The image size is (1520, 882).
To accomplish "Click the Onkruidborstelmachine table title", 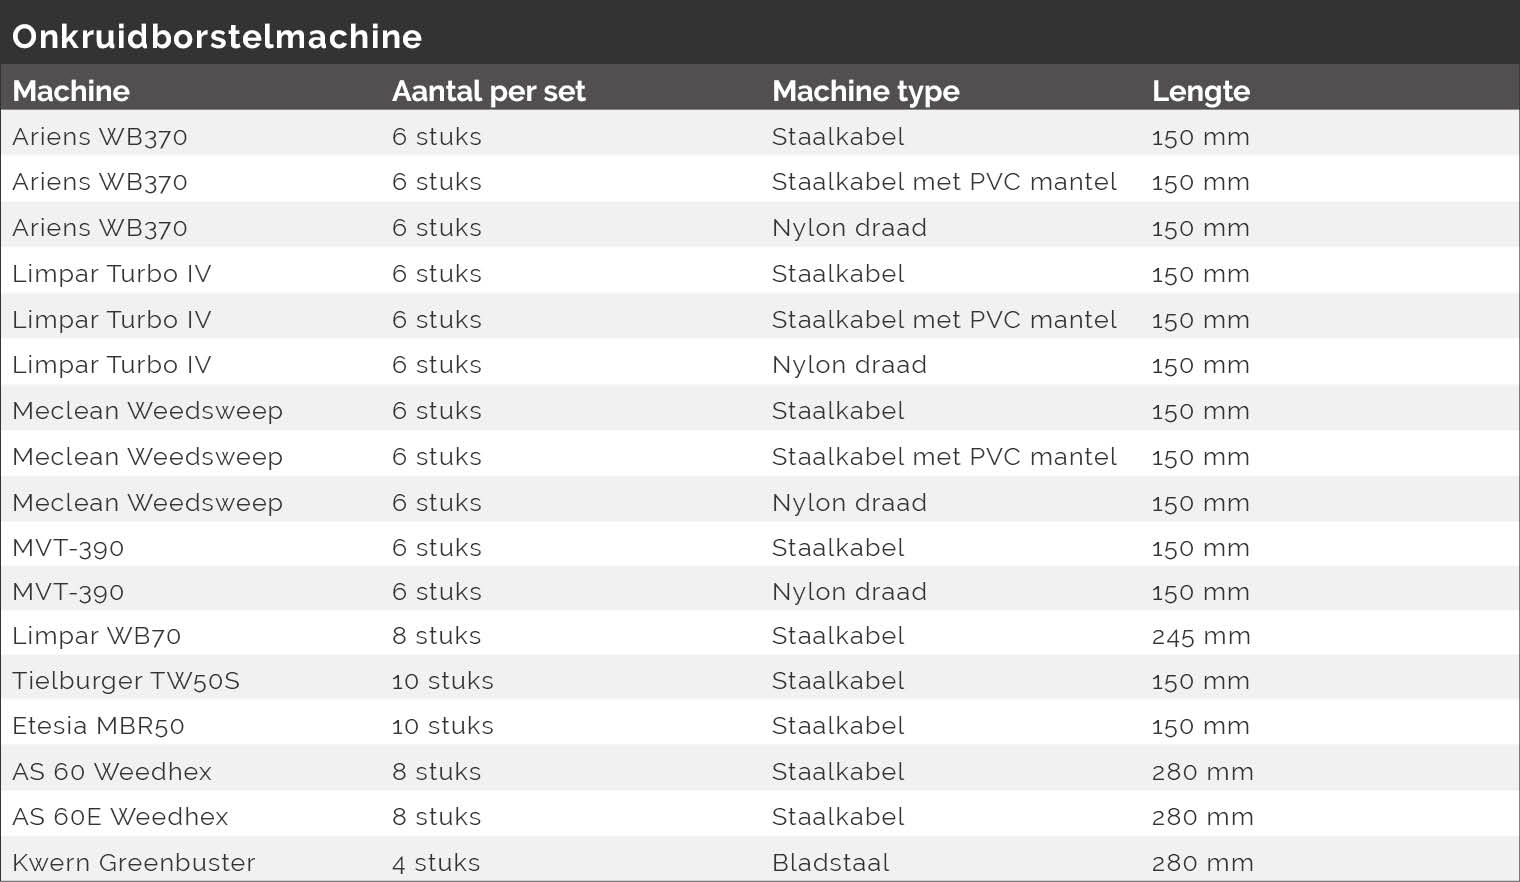I will tap(217, 37).
